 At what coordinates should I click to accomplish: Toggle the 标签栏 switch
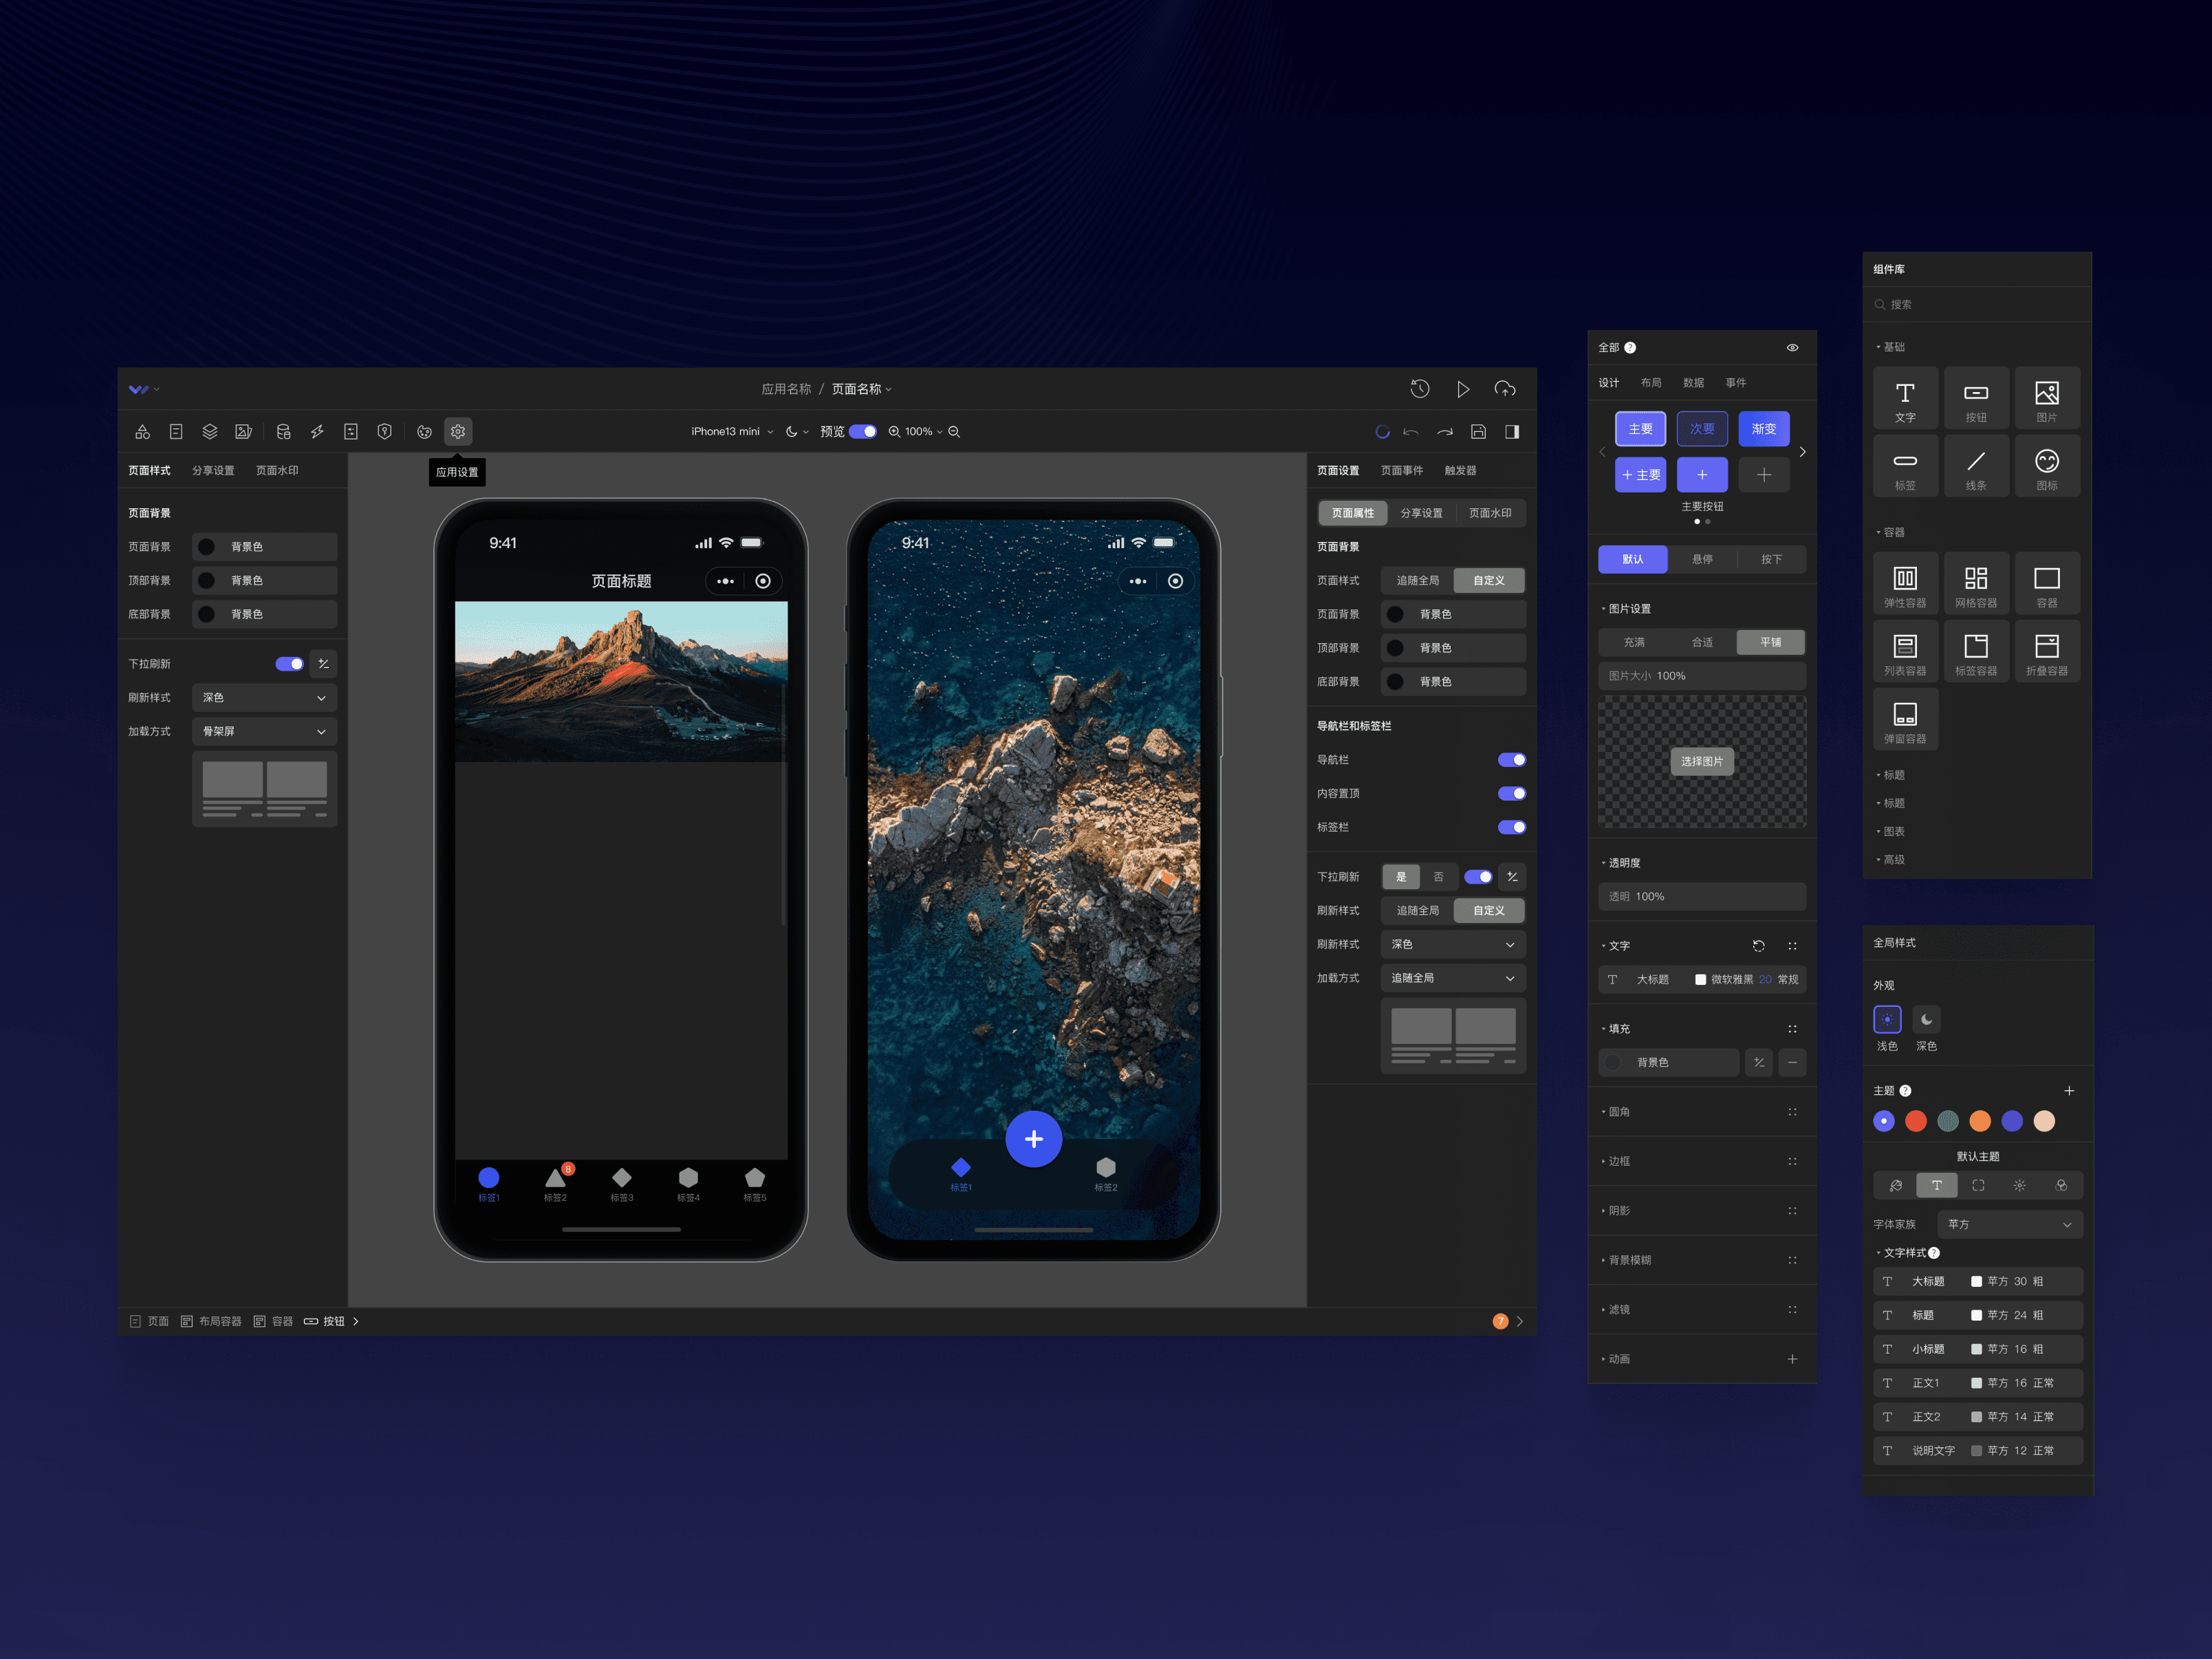[1512, 827]
